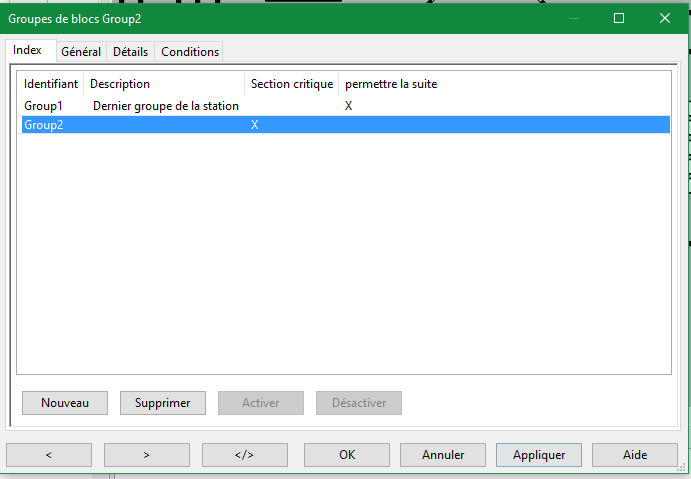Maximize the Groupes de blocs window
Image resolution: width=691 pixels, height=479 pixels.
click(619, 18)
